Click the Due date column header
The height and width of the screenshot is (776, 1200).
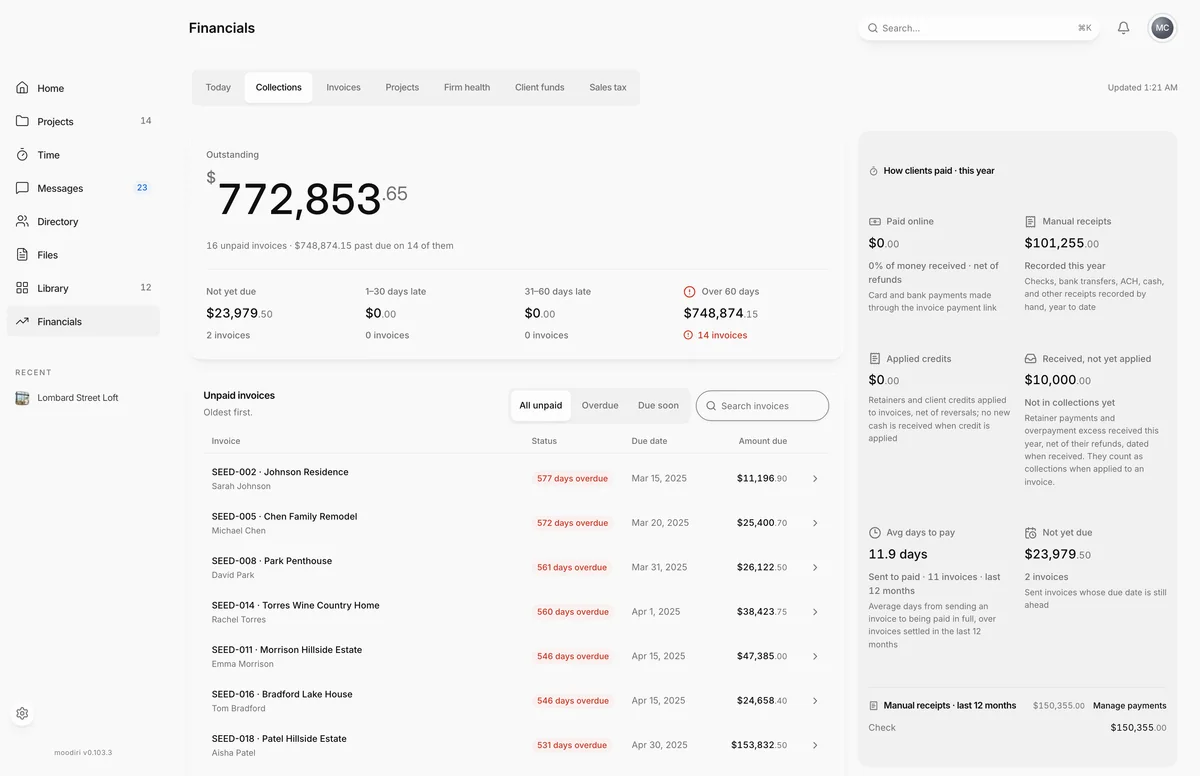point(649,441)
